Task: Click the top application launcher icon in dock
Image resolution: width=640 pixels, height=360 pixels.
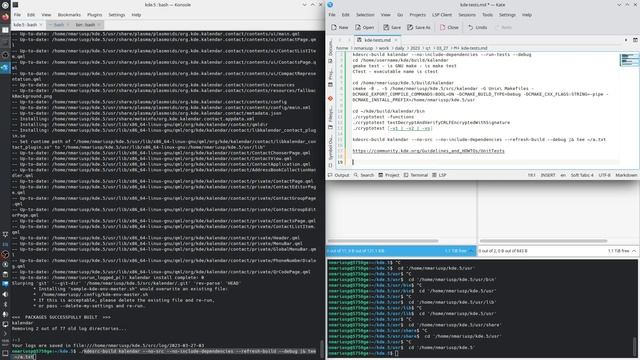Action: pos(5,5)
